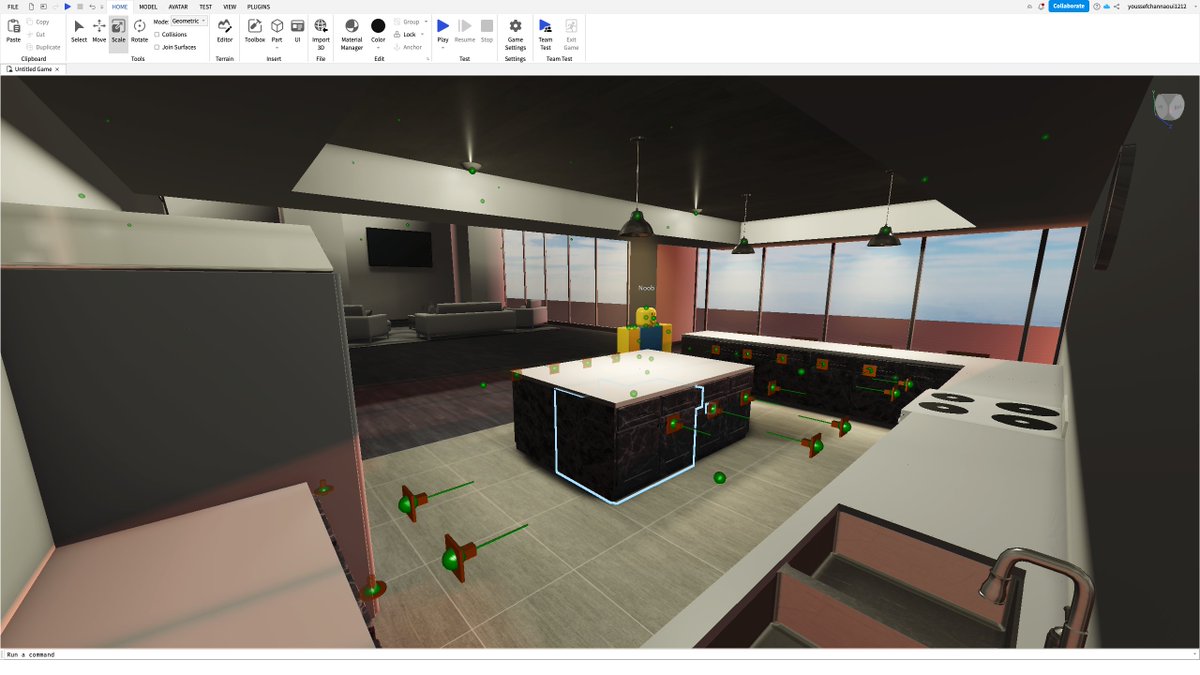Open the Mode Geometric dropdown

(189, 21)
